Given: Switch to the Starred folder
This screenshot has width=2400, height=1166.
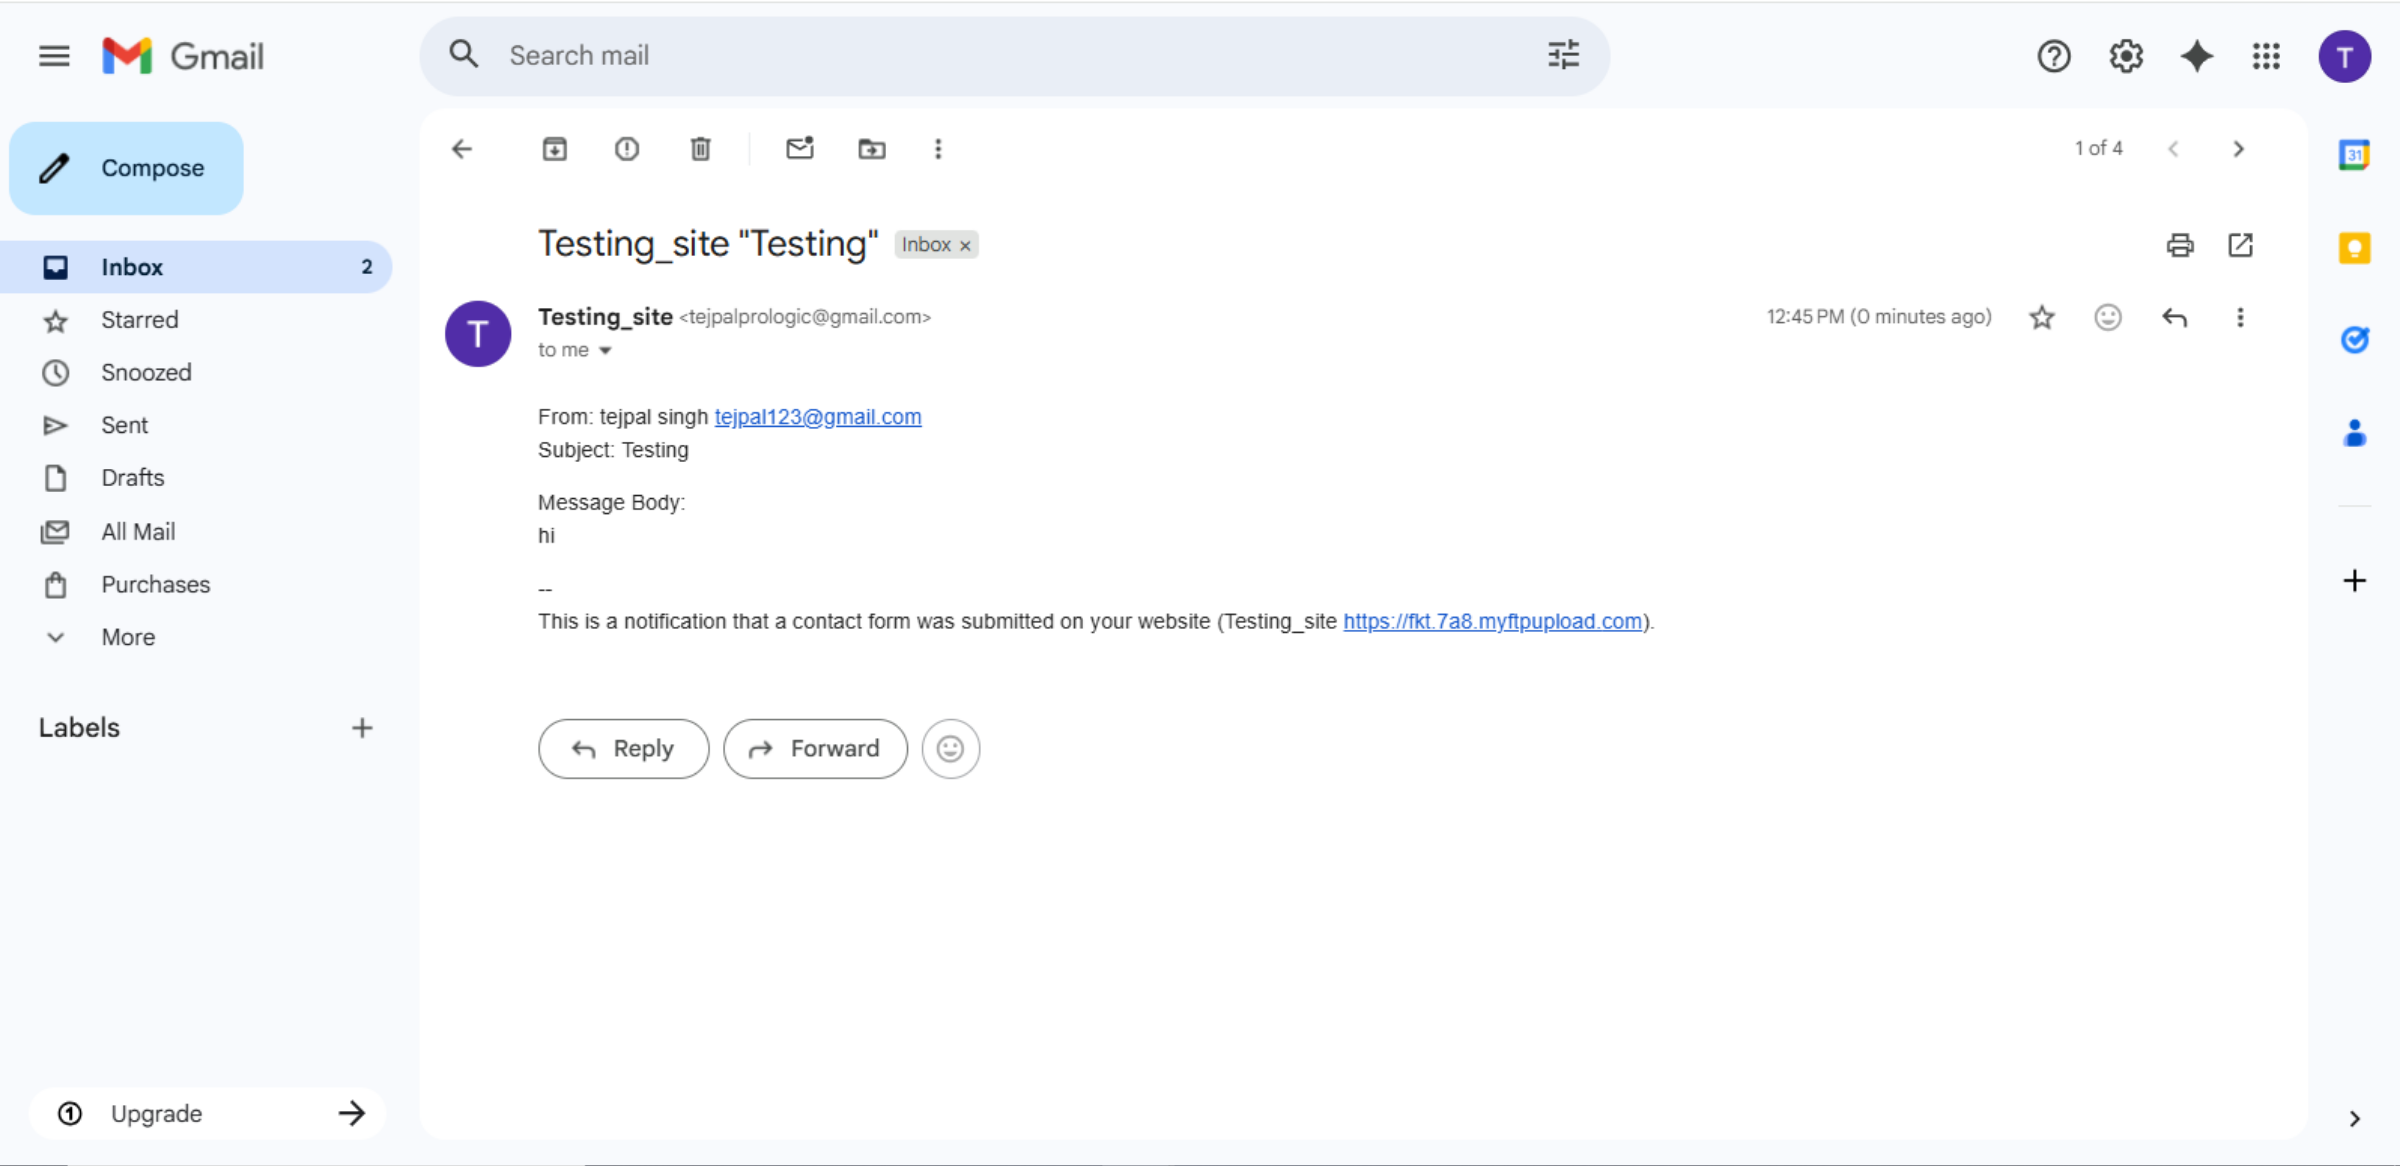Looking at the screenshot, I should 139,320.
